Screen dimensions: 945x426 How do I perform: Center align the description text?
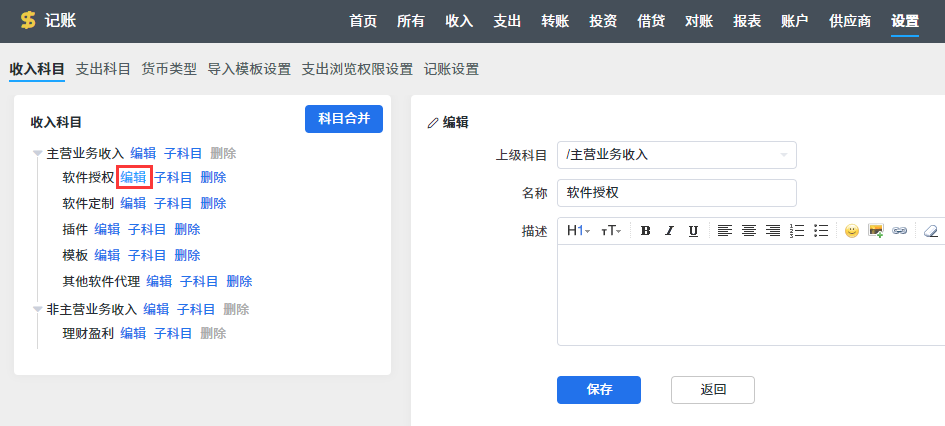point(748,231)
